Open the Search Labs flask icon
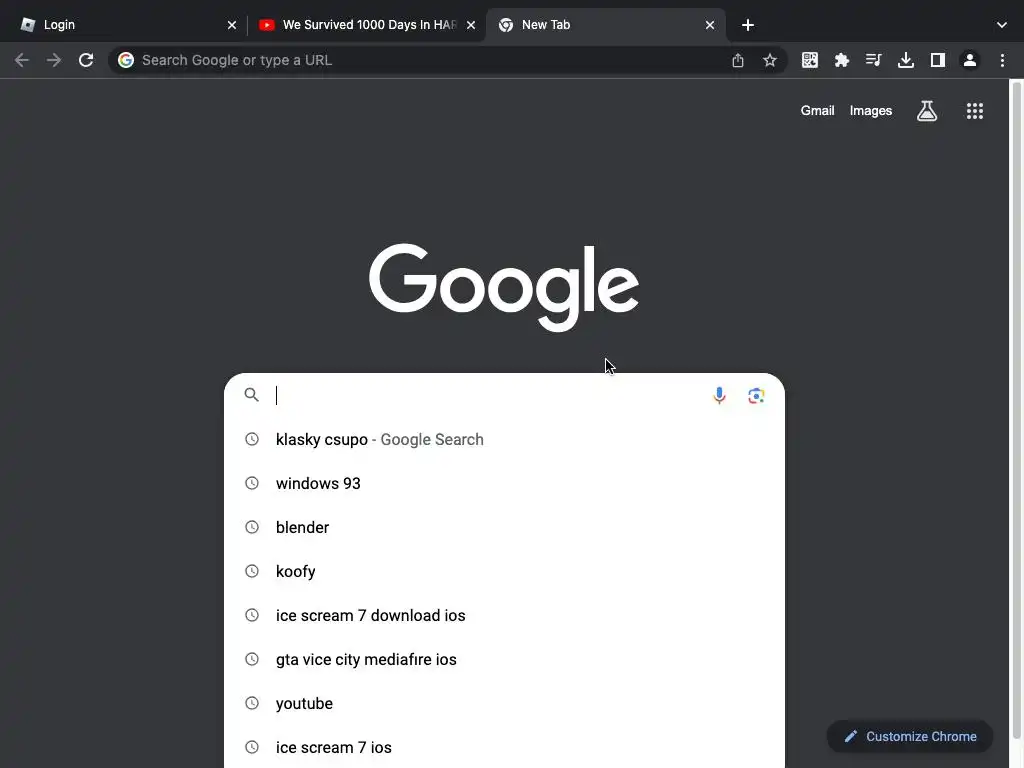Viewport: 1024px width, 768px height. pyautogui.click(x=927, y=111)
